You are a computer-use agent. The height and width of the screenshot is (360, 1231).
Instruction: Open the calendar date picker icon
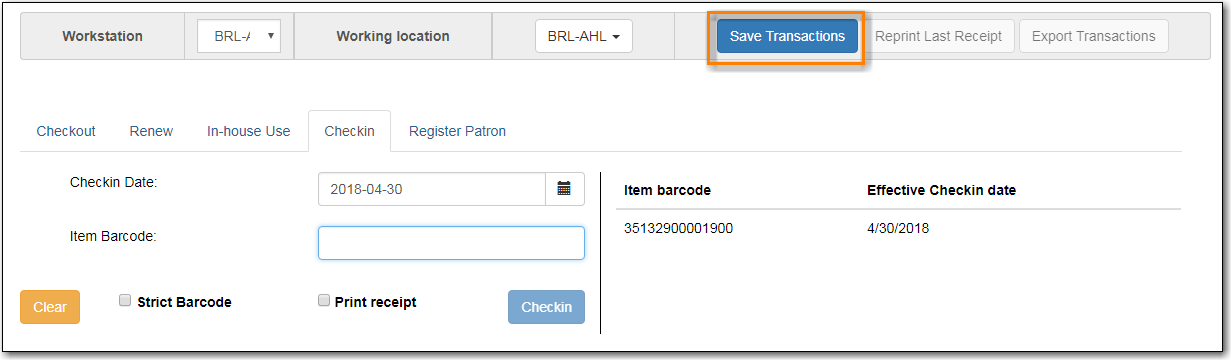[564, 188]
